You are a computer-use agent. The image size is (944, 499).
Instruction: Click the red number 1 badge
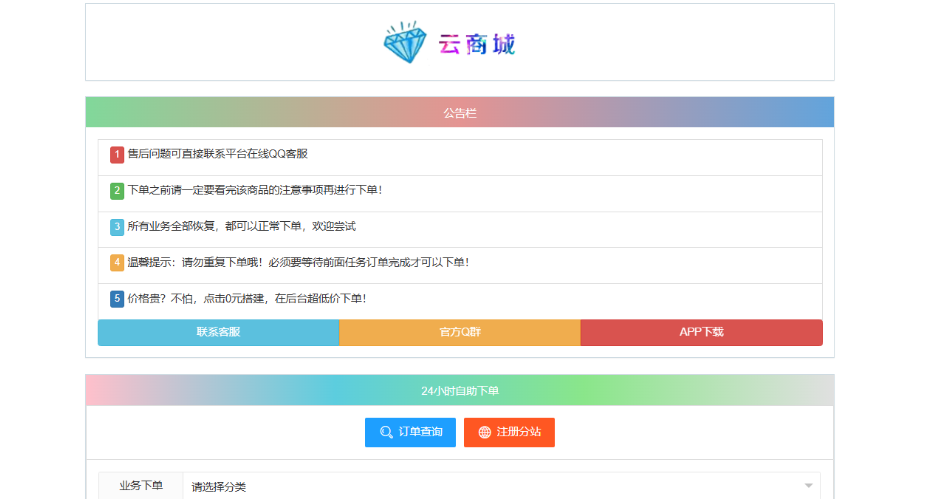117,155
